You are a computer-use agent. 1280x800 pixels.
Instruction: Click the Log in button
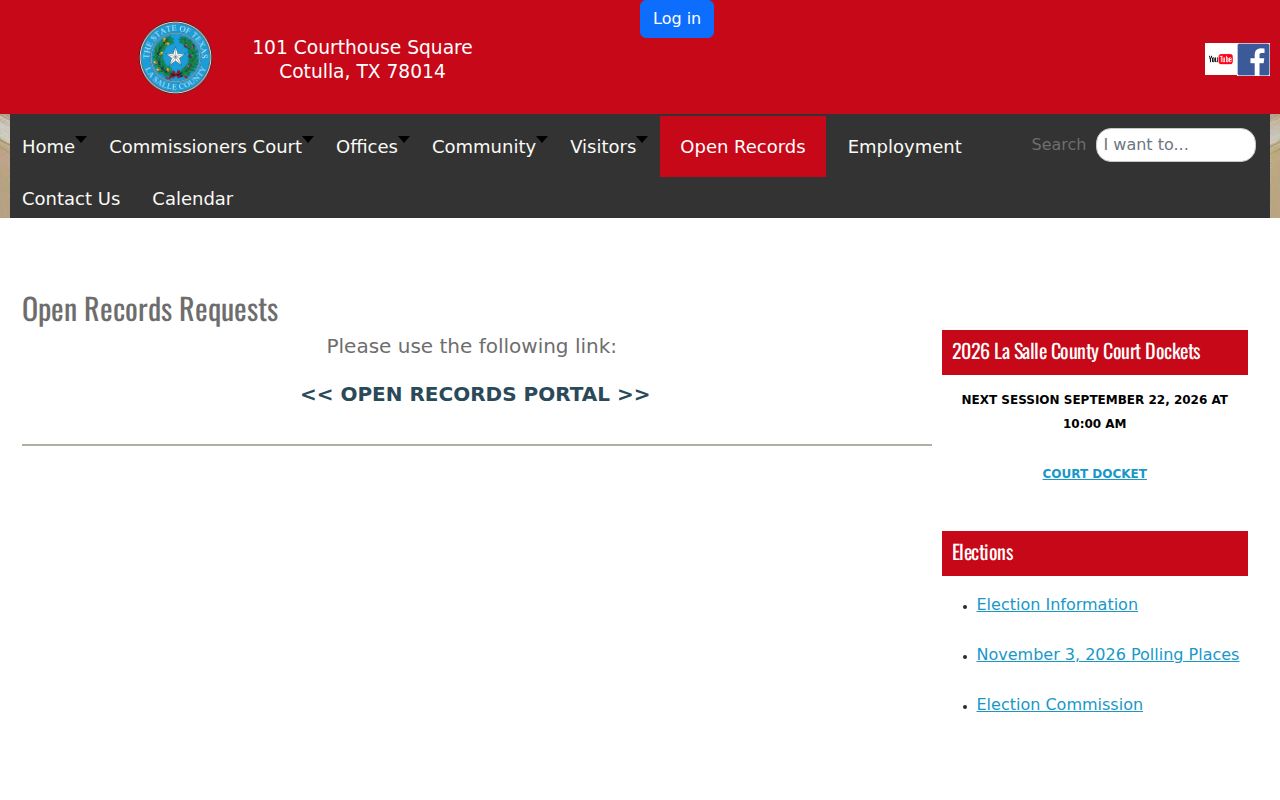(x=677, y=18)
